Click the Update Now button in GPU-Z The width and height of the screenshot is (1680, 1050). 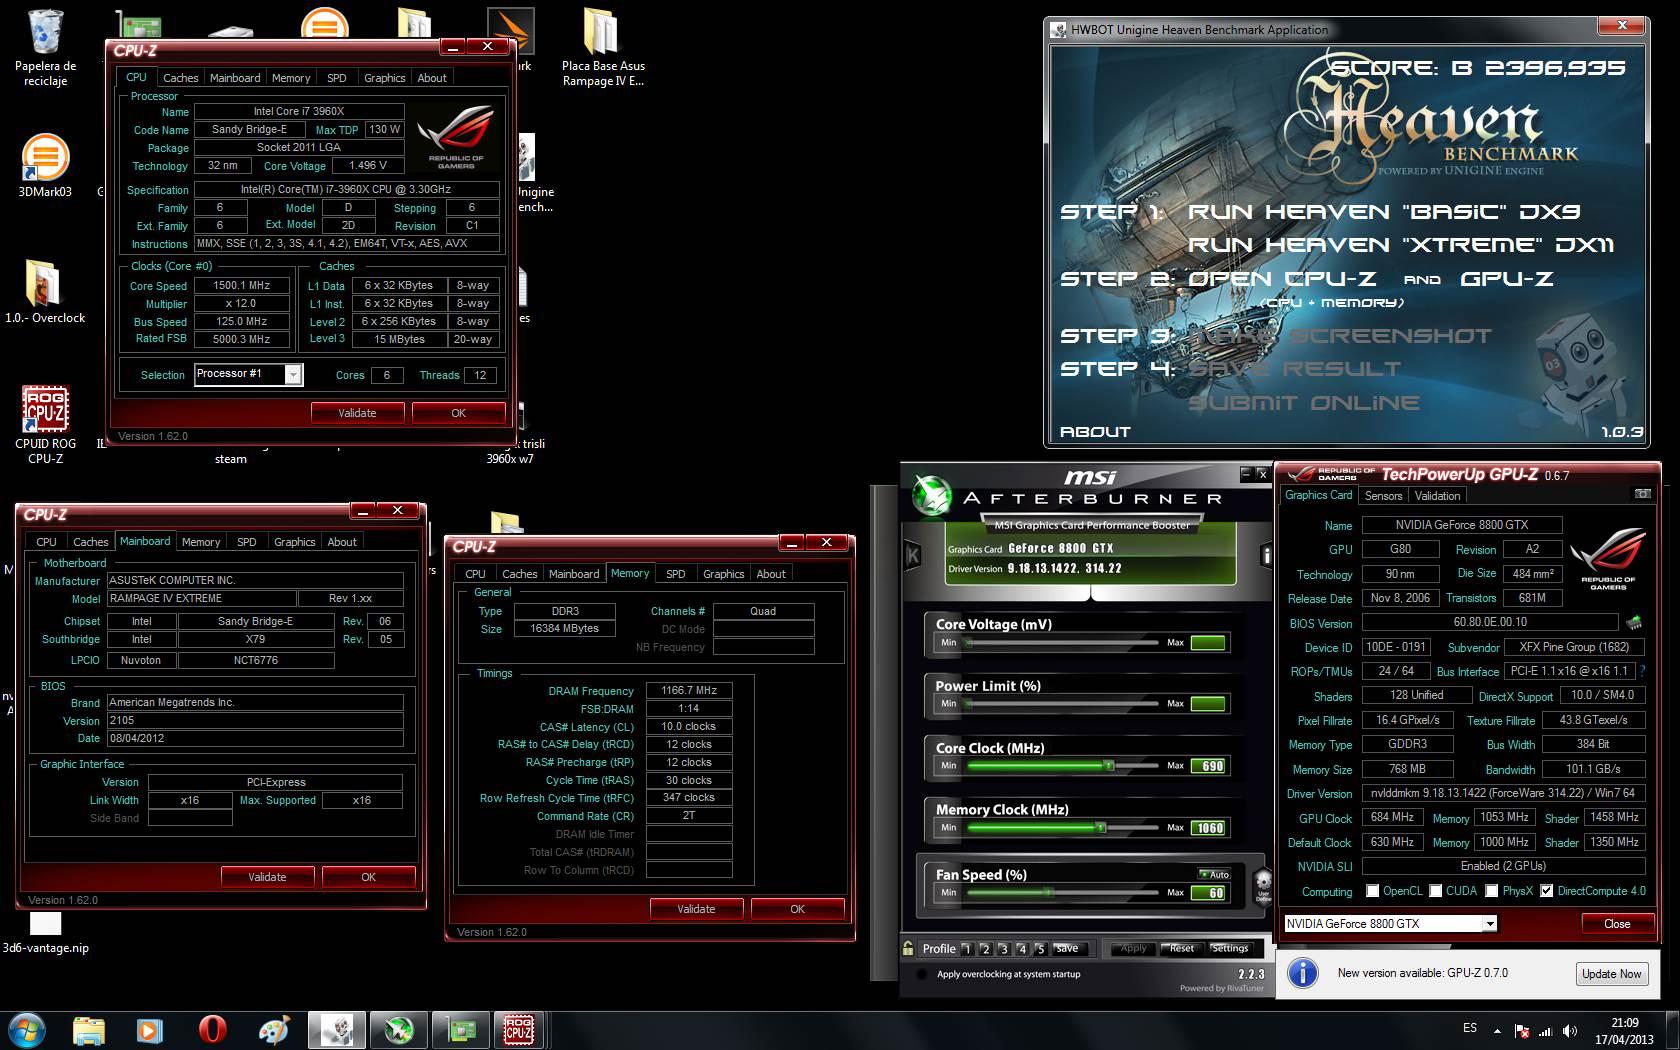[1611, 973]
